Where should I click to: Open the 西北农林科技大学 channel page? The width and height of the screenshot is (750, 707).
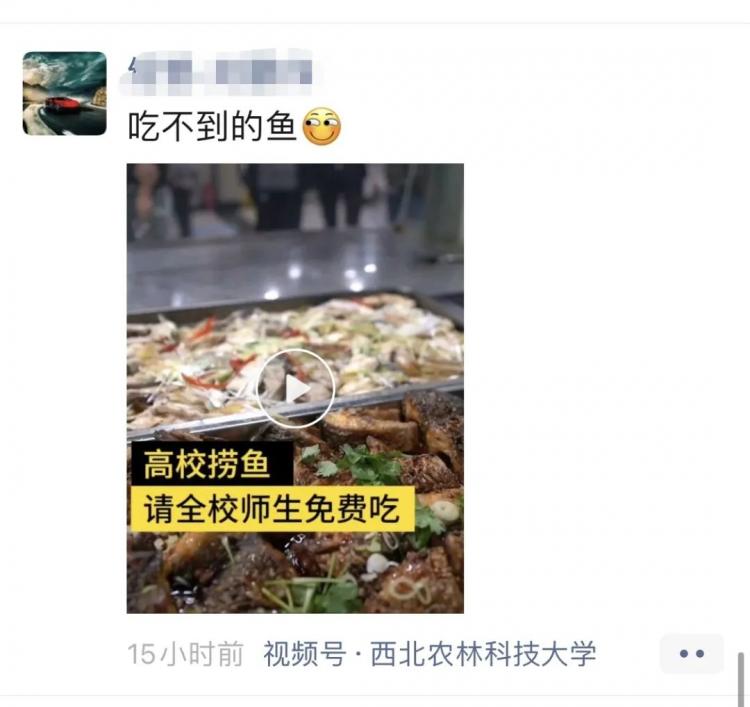(483, 653)
